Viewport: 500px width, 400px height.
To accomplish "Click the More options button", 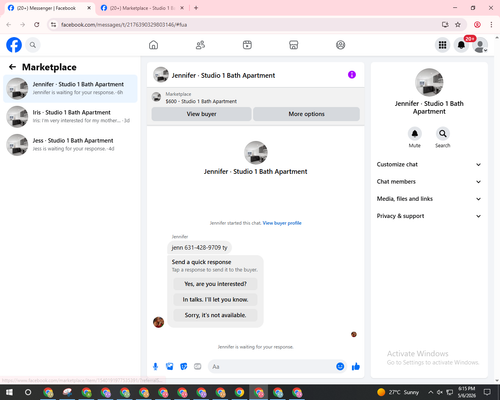I will coord(306,114).
